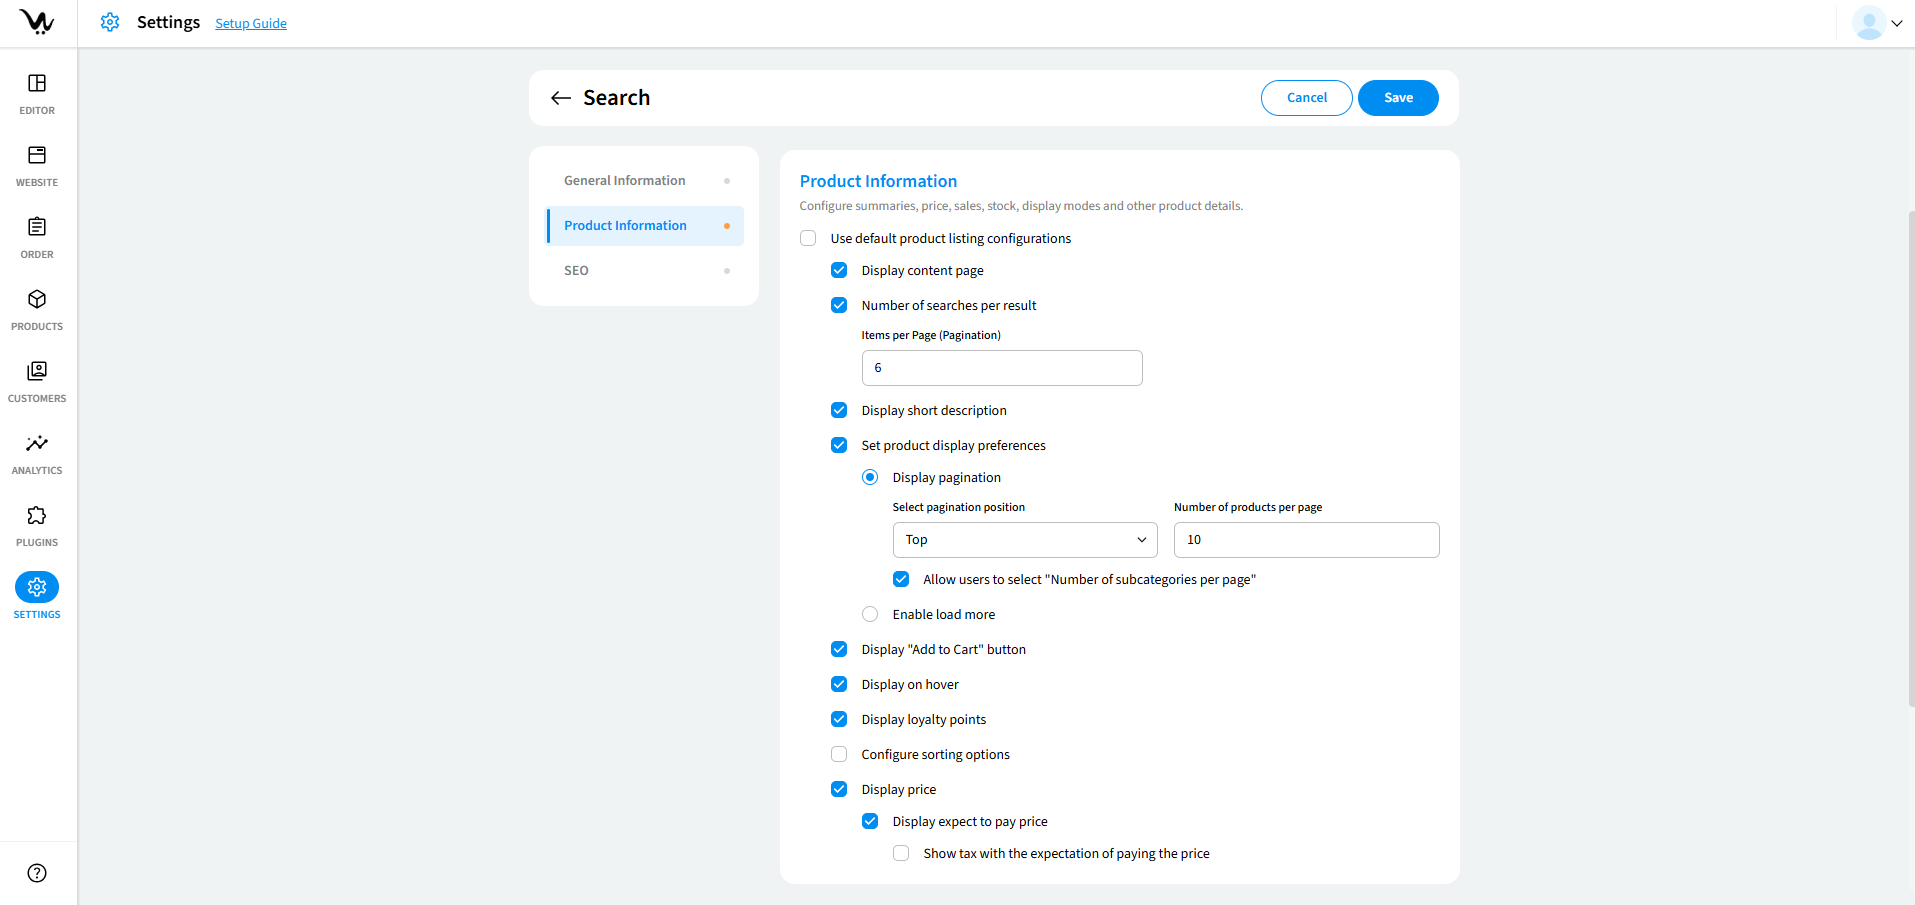Switch to the SEO tab
The image size is (1915, 905).
(576, 271)
